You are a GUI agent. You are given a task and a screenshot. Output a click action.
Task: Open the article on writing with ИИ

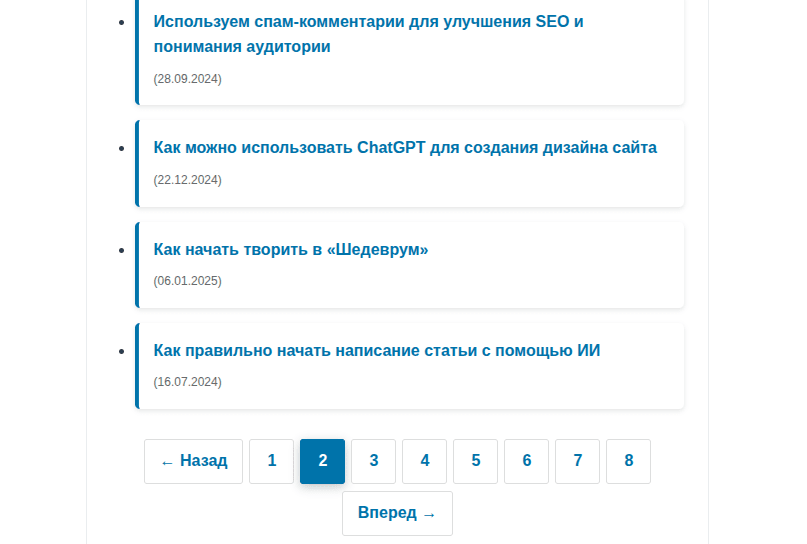[377, 351]
